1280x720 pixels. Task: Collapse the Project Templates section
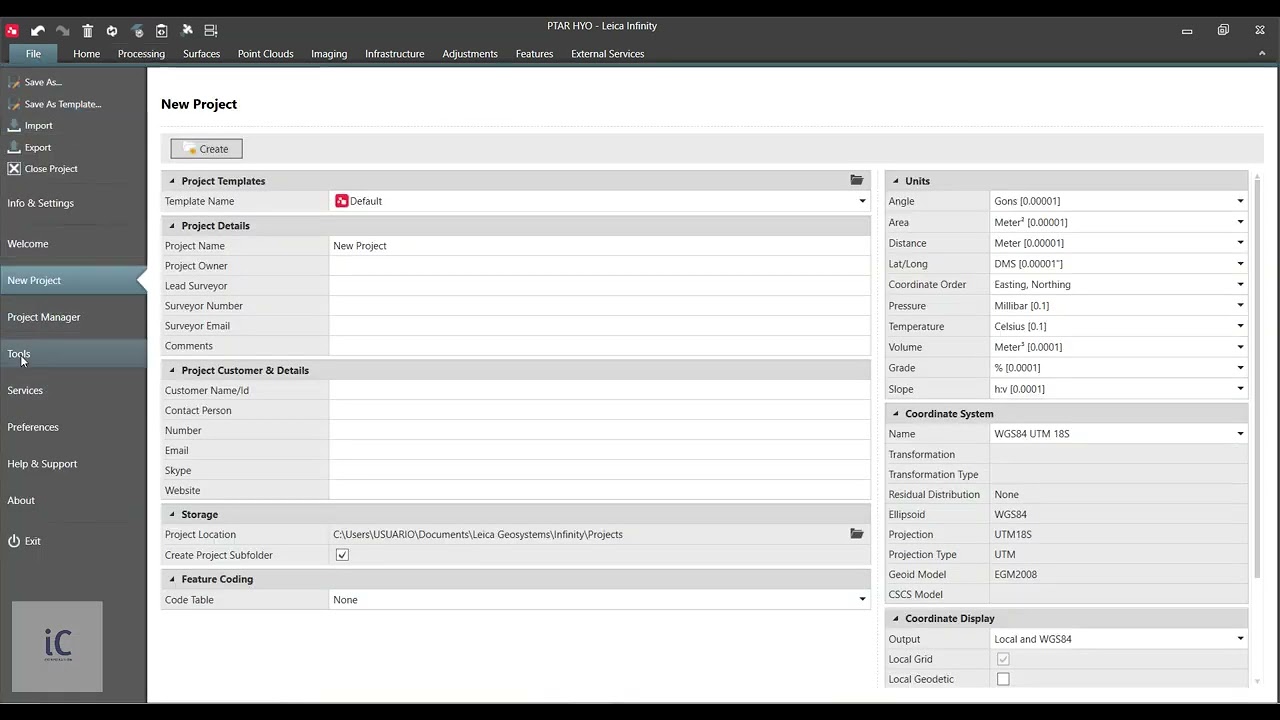click(172, 181)
